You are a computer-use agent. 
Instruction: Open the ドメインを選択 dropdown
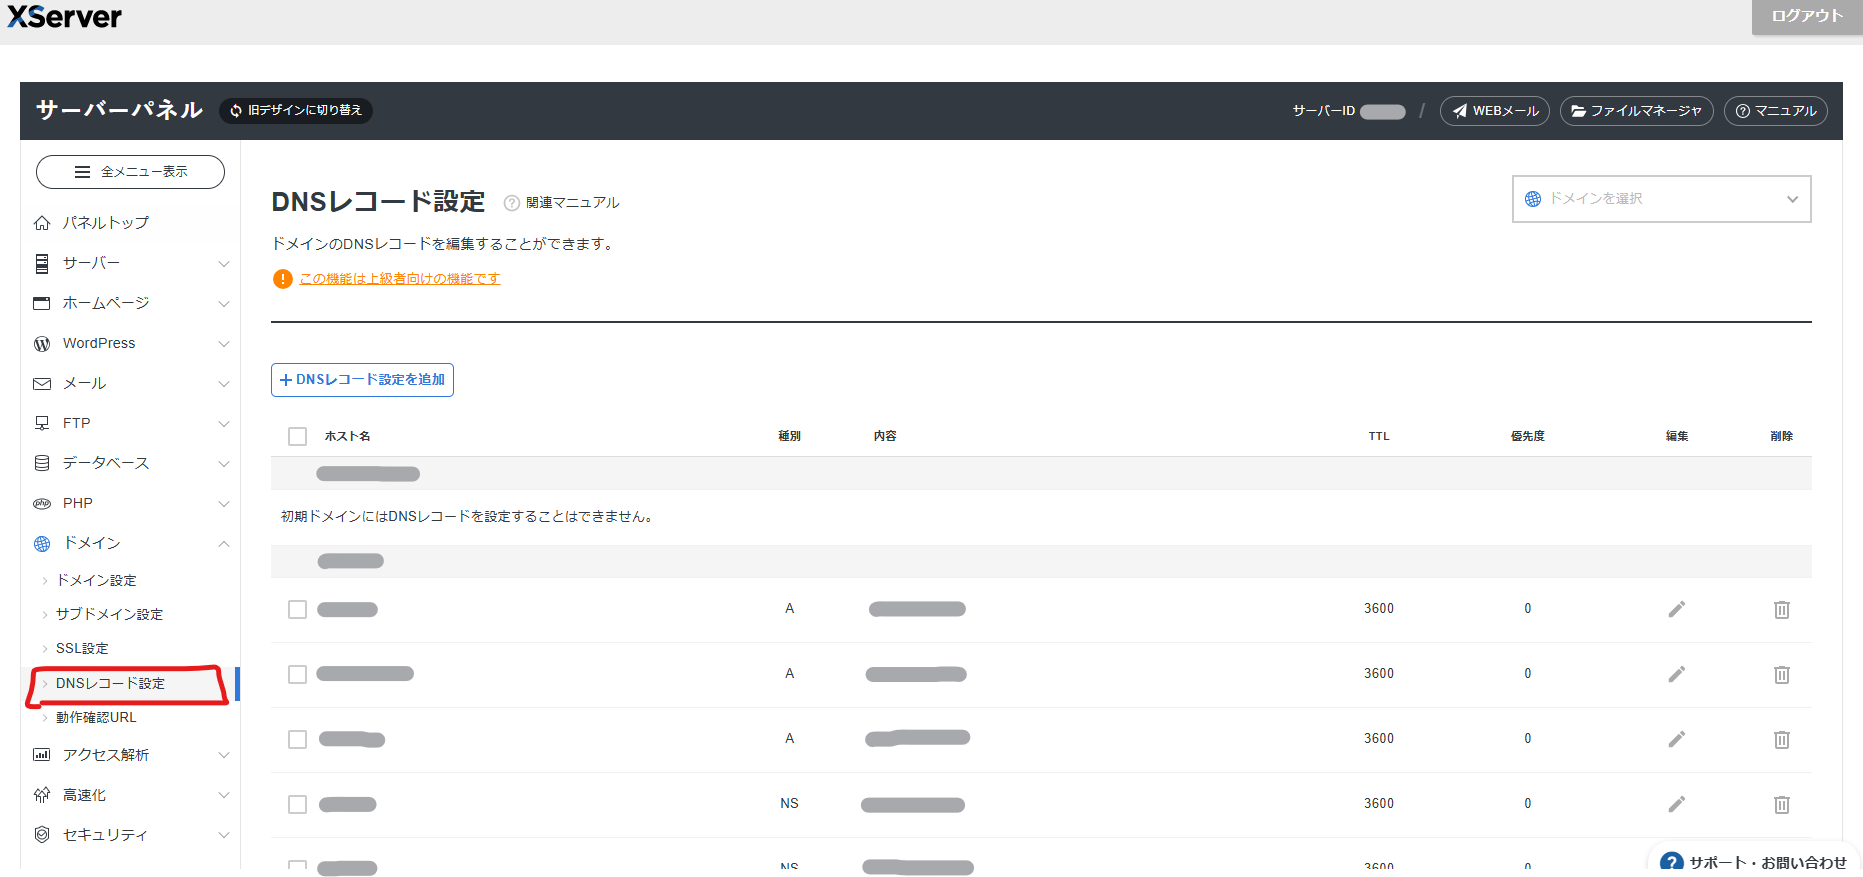pyautogui.click(x=1661, y=199)
